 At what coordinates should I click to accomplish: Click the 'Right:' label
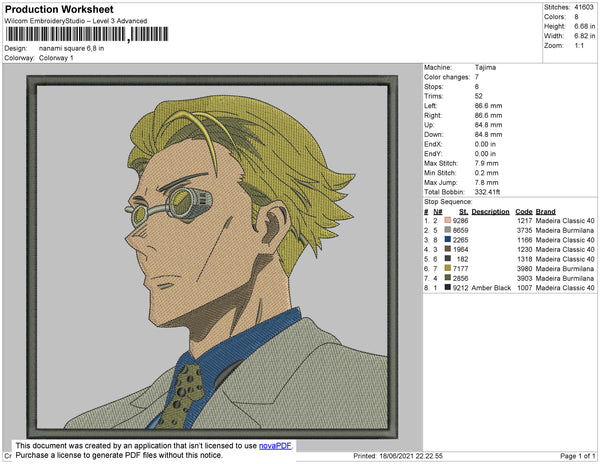tap(433, 116)
